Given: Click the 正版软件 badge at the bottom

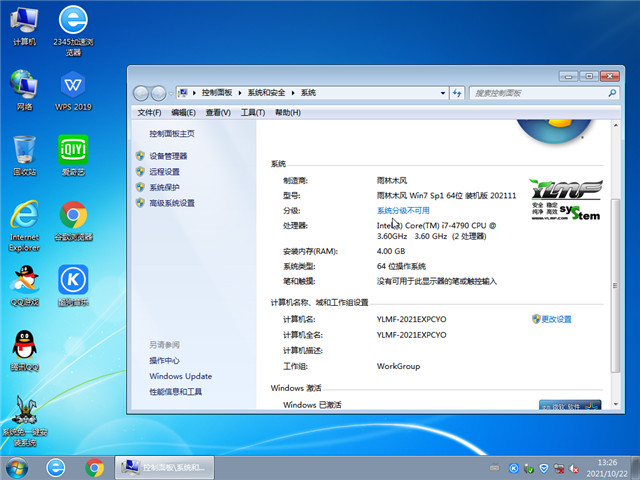Looking at the screenshot, I should click(x=570, y=404).
